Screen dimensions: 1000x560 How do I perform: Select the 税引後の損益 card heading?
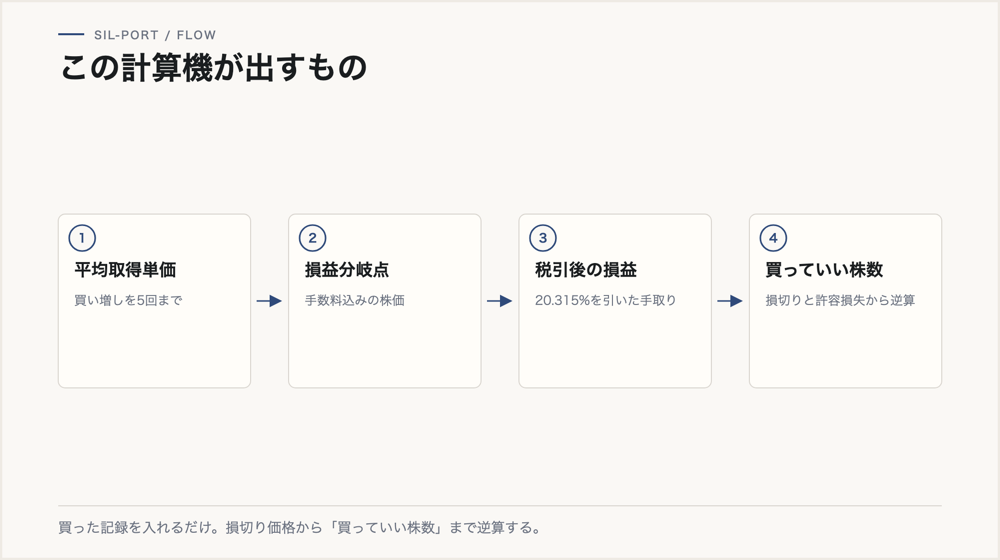click(x=585, y=270)
